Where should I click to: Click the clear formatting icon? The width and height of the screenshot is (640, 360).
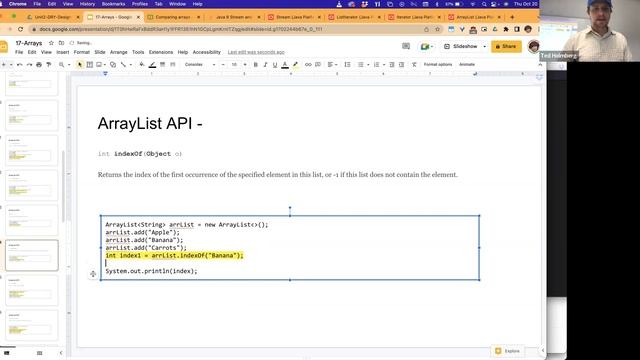(x=414, y=64)
